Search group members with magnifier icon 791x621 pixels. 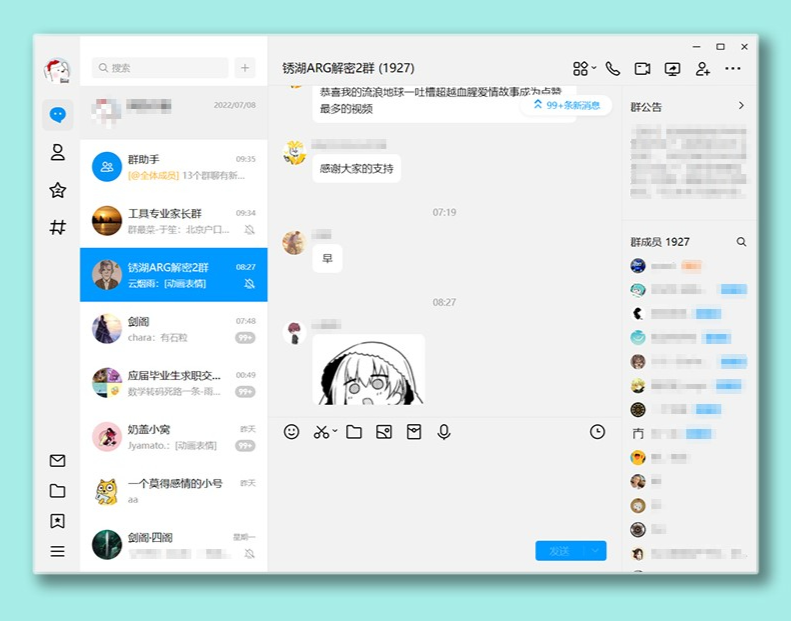(x=741, y=242)
